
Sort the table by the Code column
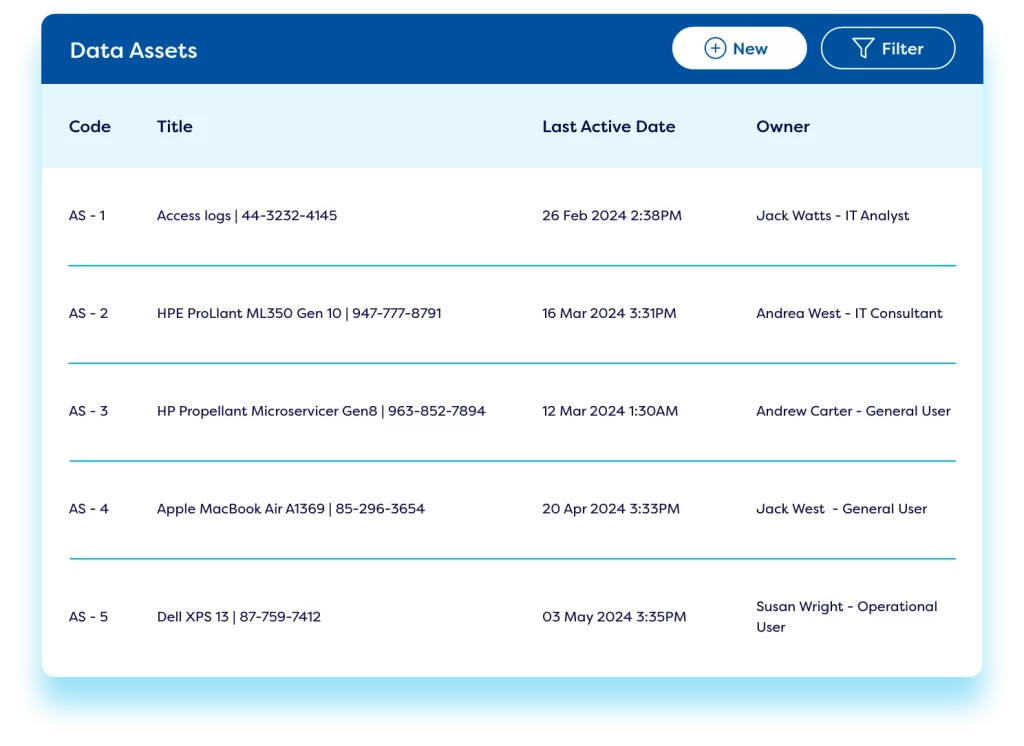coord(90,126)
